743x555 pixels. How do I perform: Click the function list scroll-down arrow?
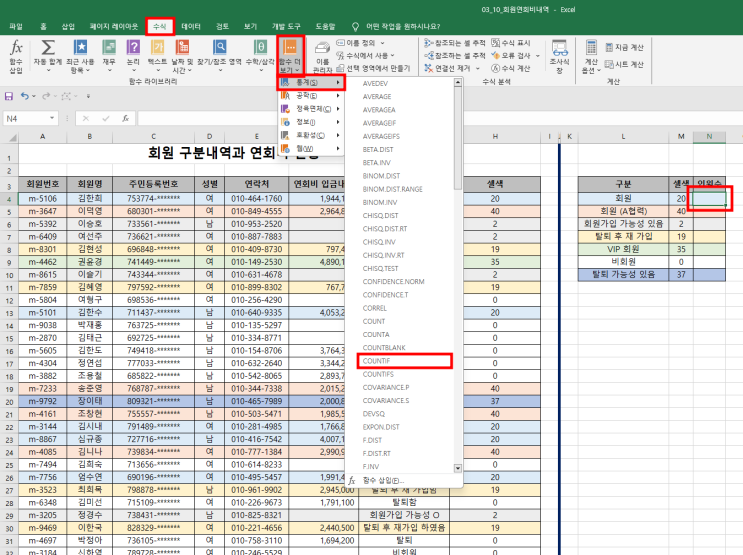[x=458, y=468]
